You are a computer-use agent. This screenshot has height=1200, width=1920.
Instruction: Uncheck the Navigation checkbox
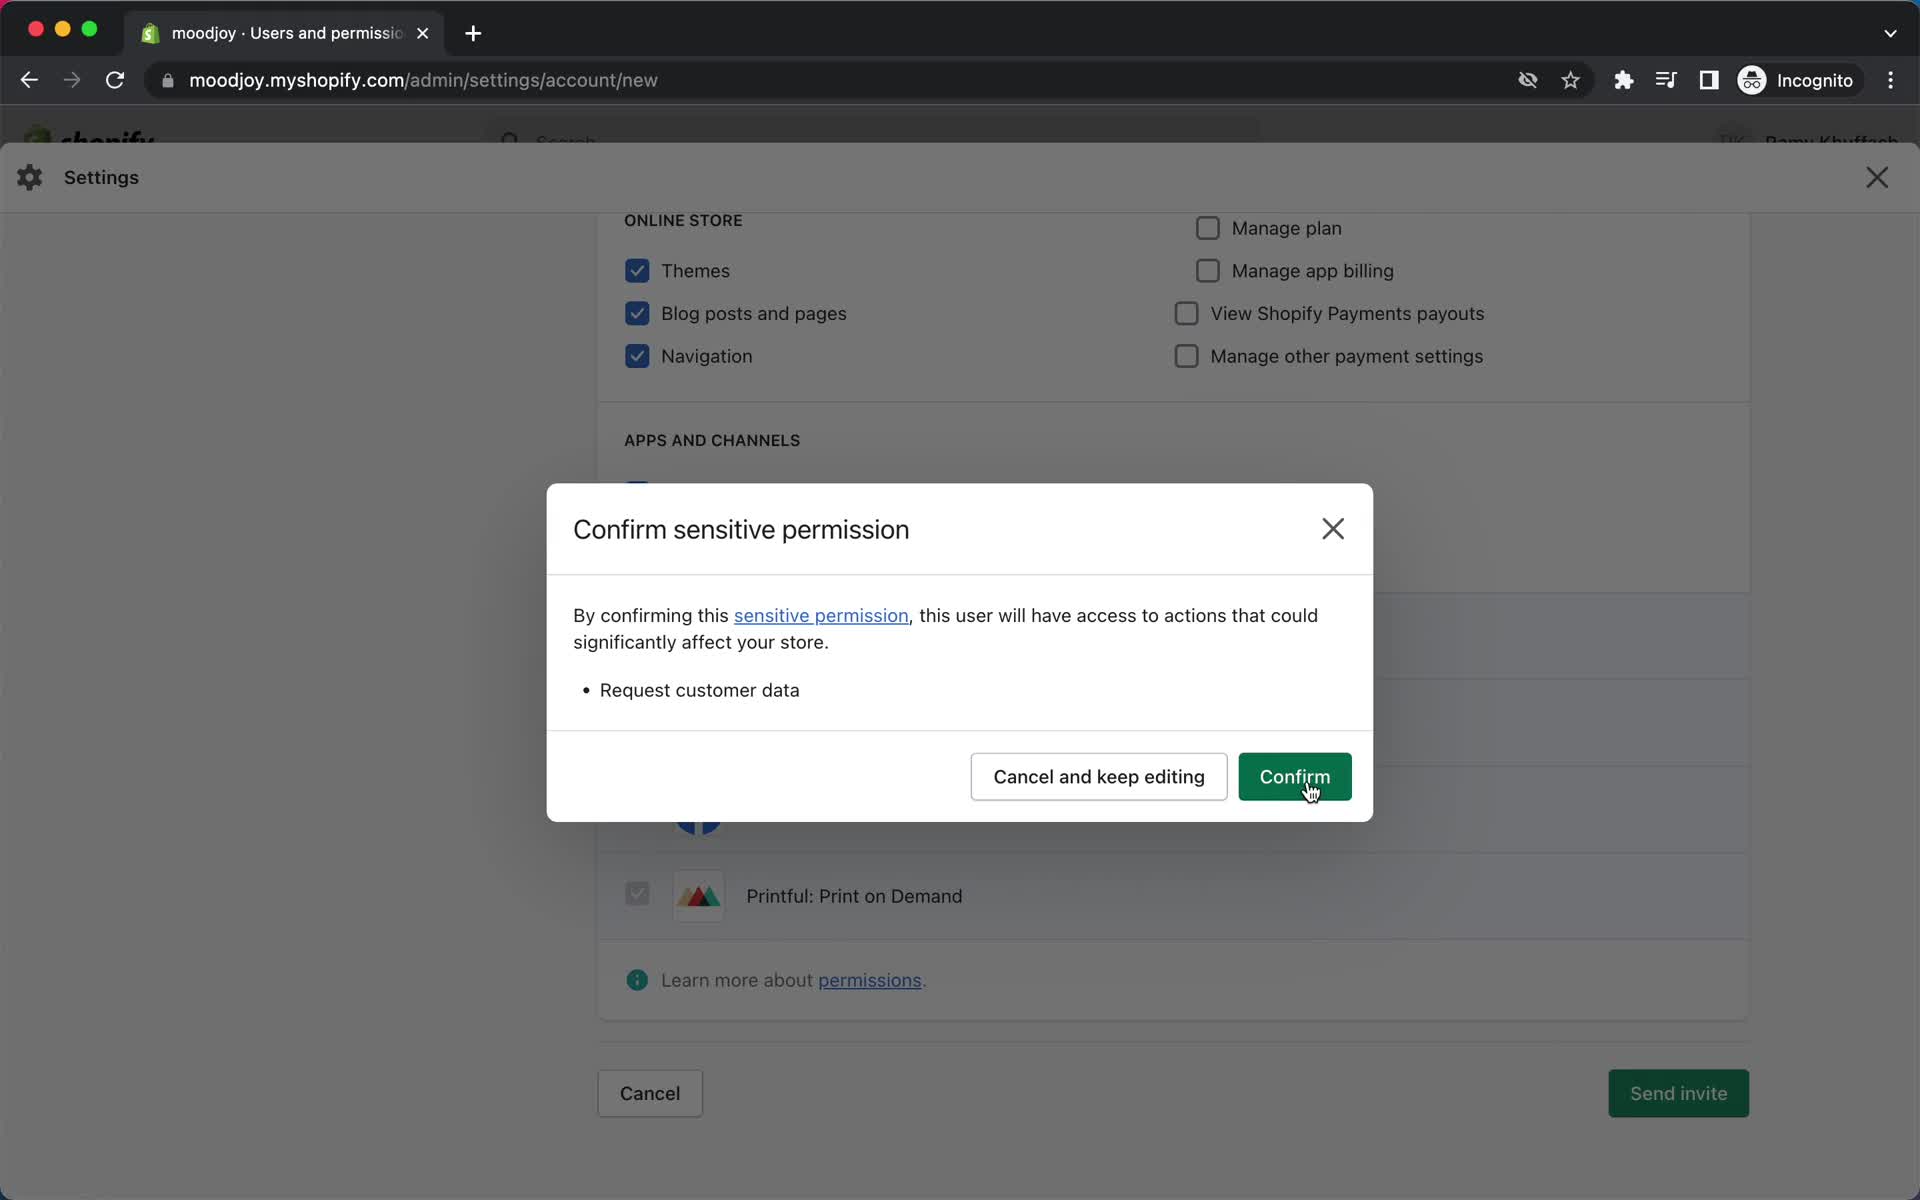(x=637, y=356)
